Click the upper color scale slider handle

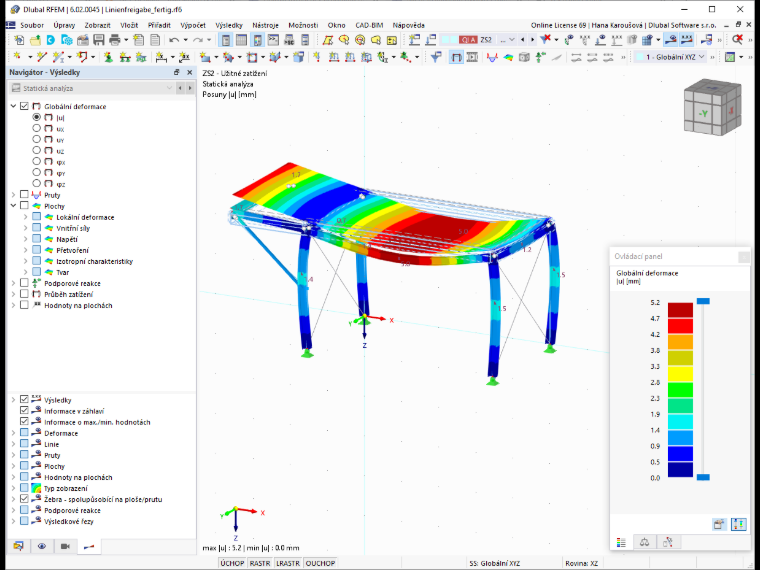pyautogui.click(x=703, y=301)
